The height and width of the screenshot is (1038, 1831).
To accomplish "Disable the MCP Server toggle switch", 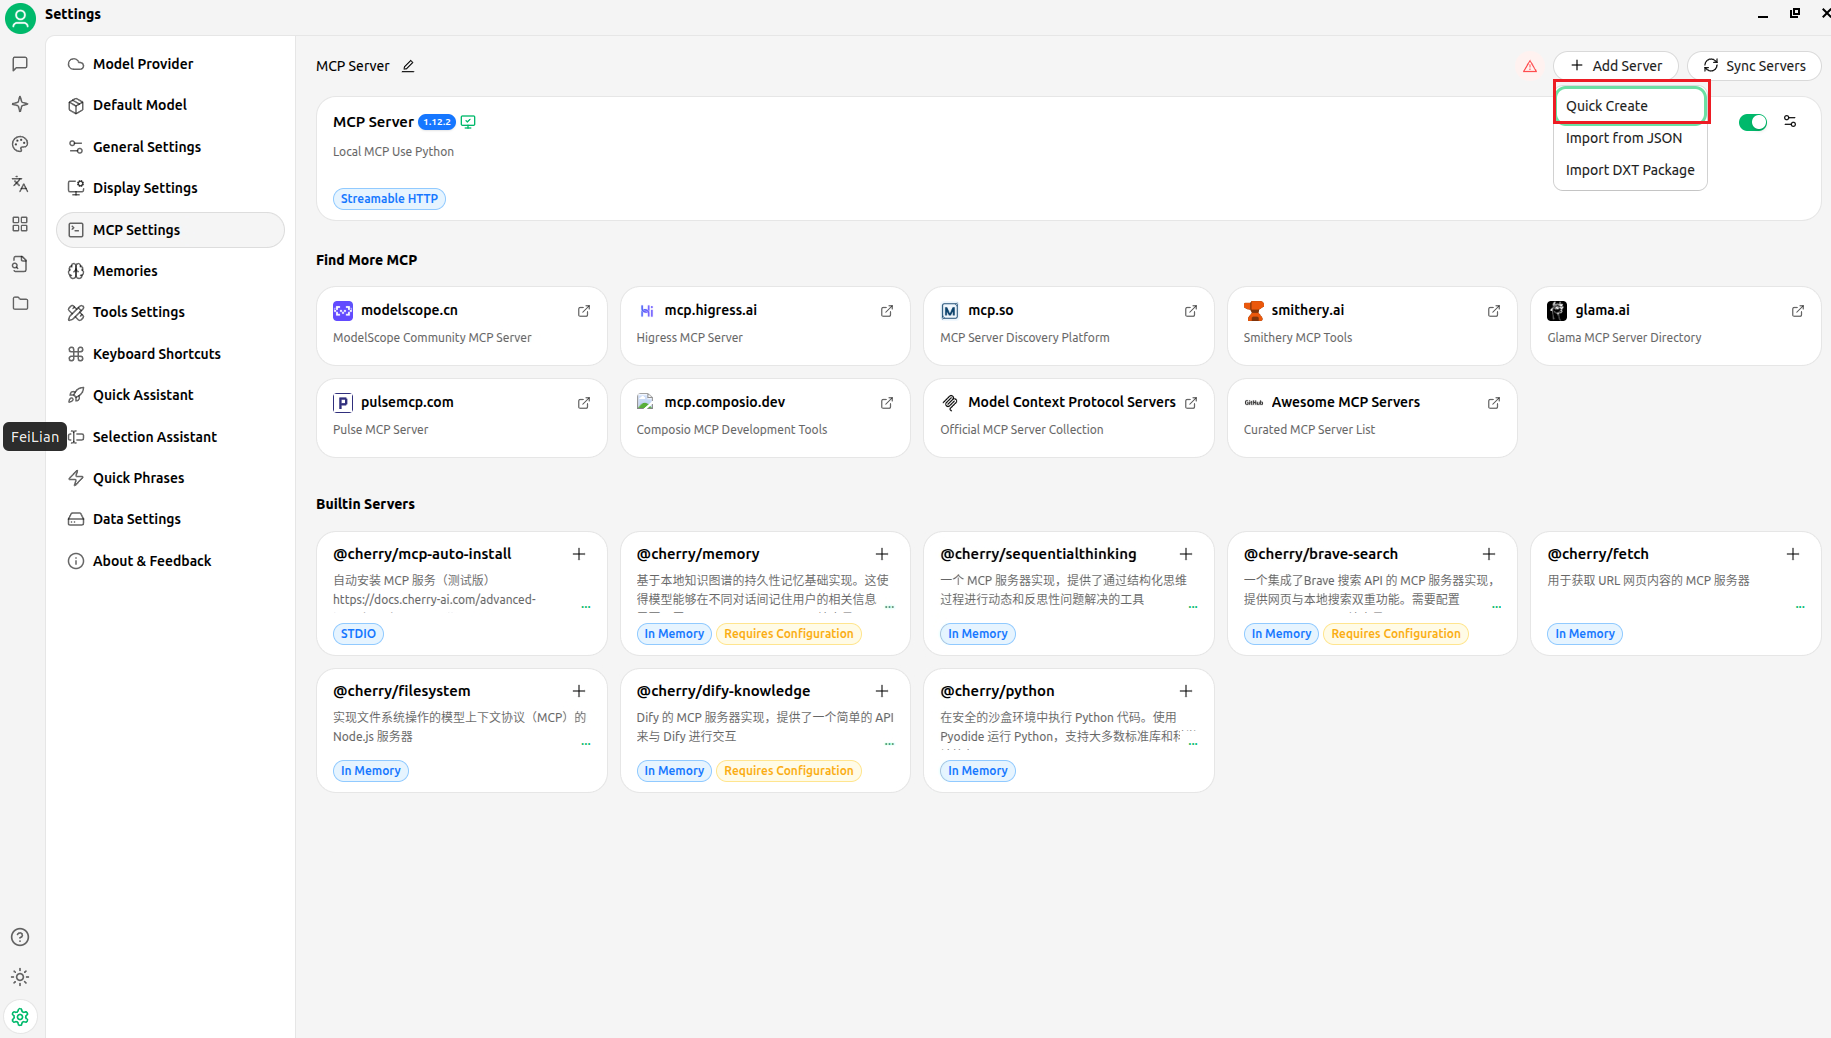I will 1753,122.
